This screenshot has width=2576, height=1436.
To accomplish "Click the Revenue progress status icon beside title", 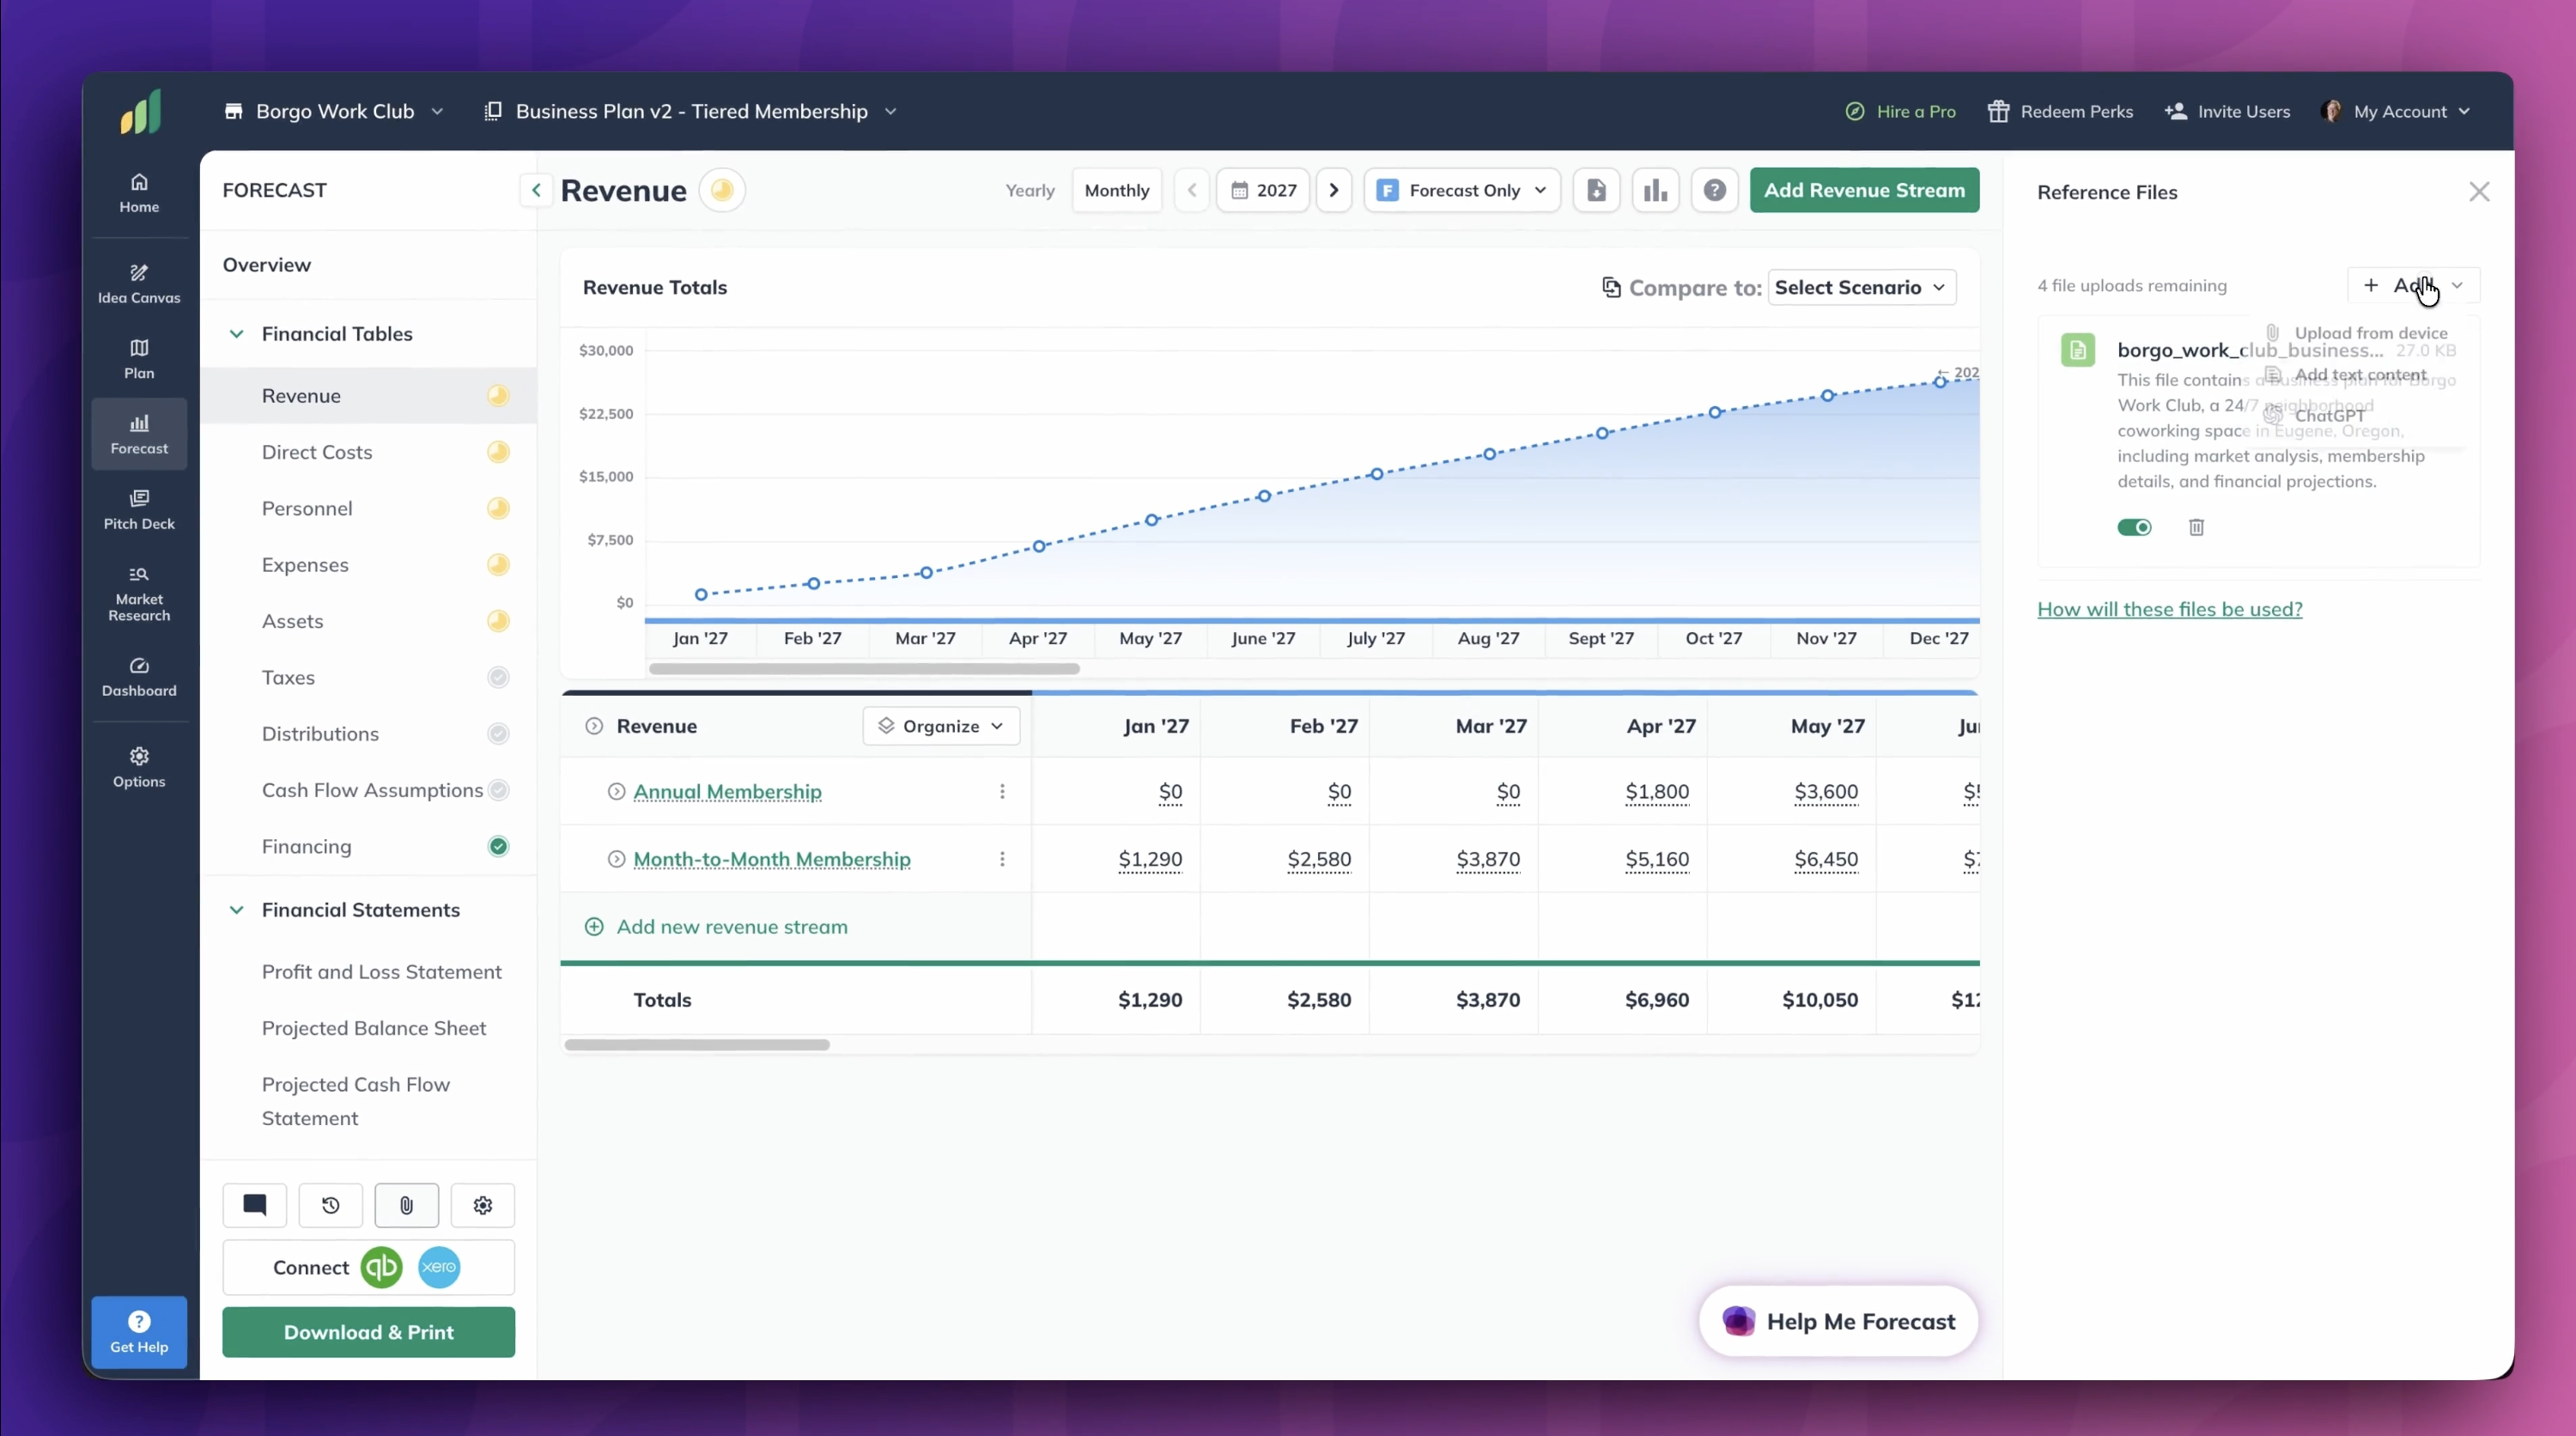I will pos(722,190).
